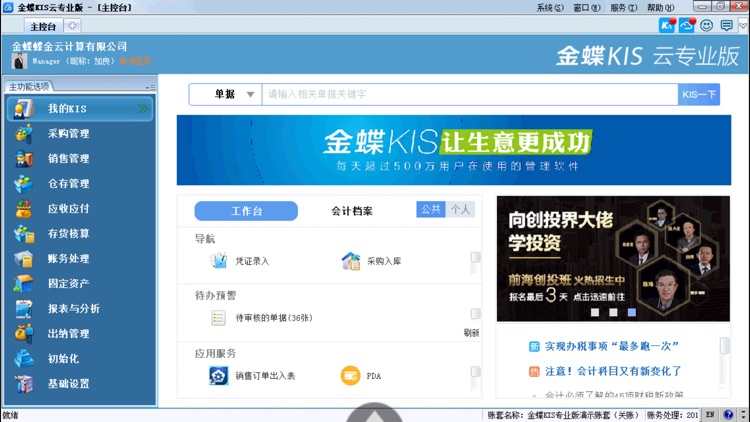Open 出纳管理 cashier icon

click(x=23, y=333)
